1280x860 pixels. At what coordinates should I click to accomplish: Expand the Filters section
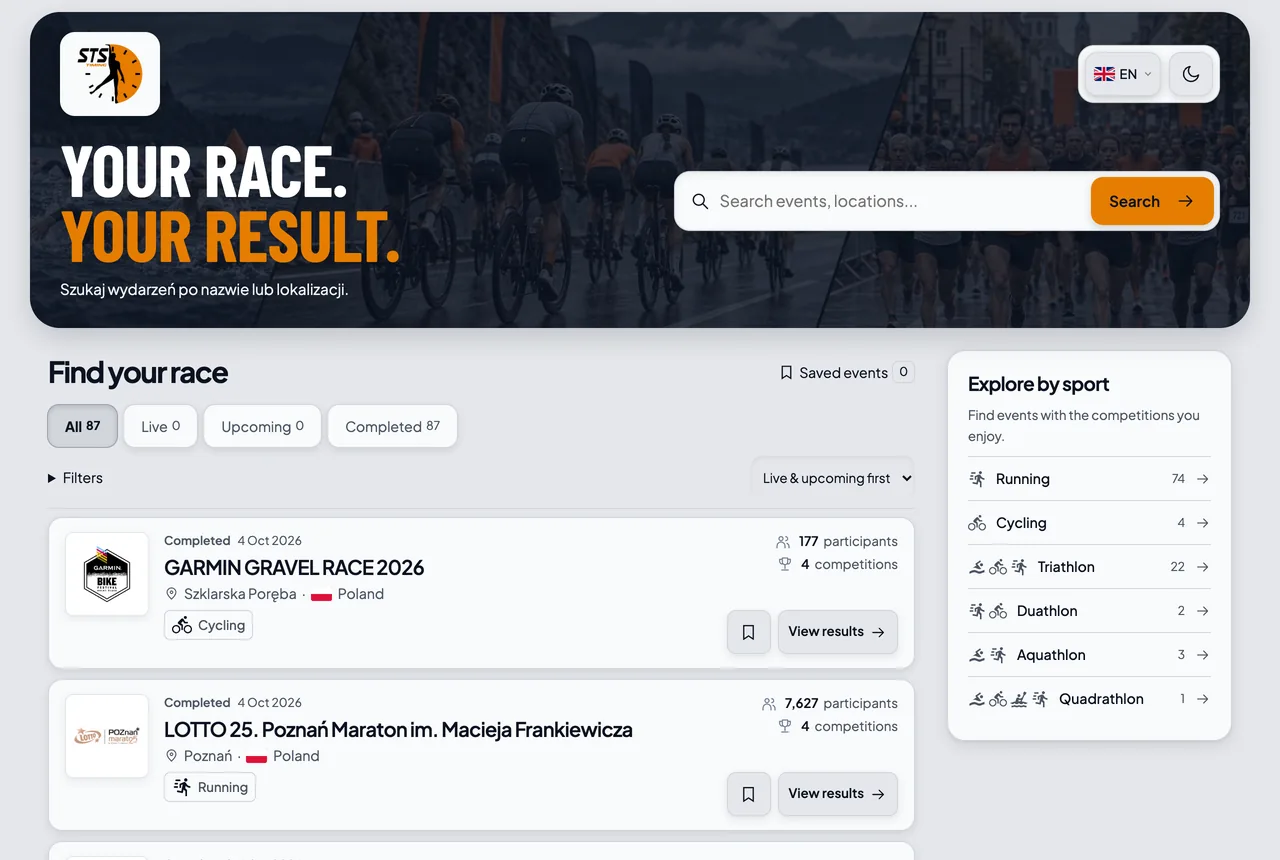click(x=75, y=478)
